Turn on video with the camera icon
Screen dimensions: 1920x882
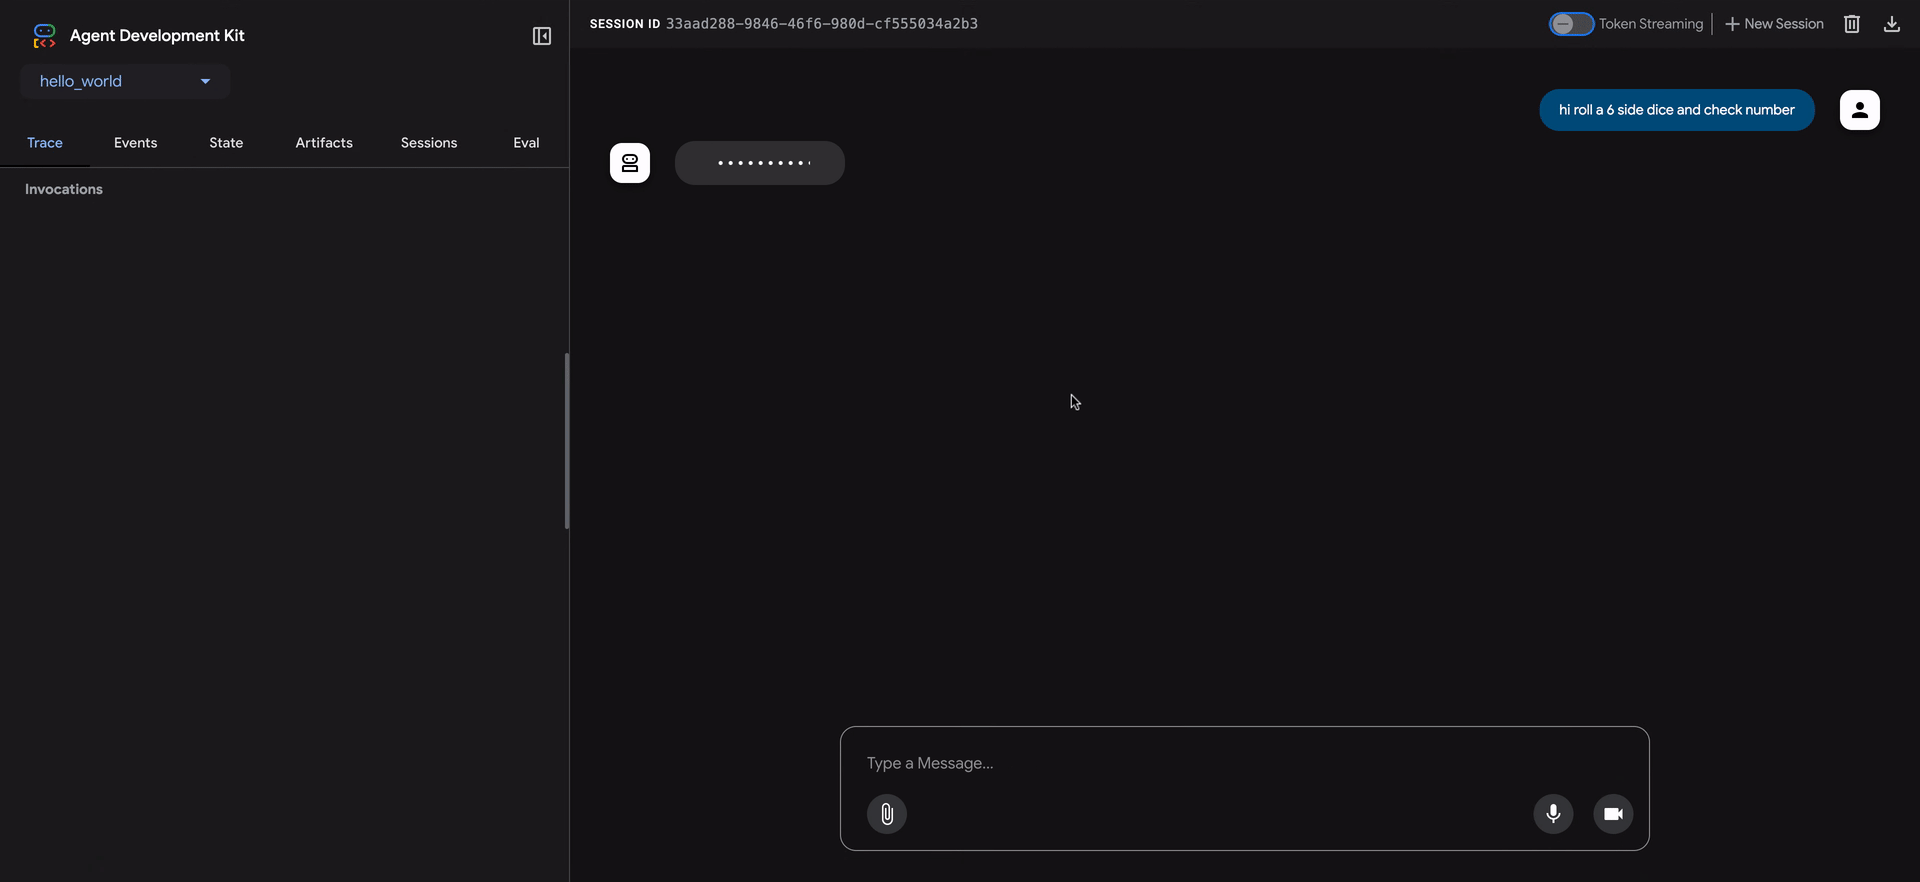click(x=1613, y=814)
